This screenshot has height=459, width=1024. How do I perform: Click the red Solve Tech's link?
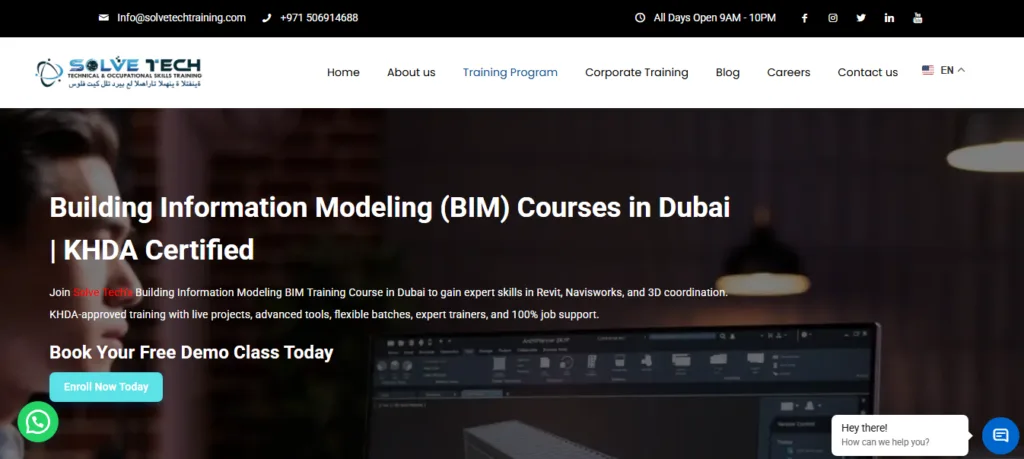pos(103,293)
